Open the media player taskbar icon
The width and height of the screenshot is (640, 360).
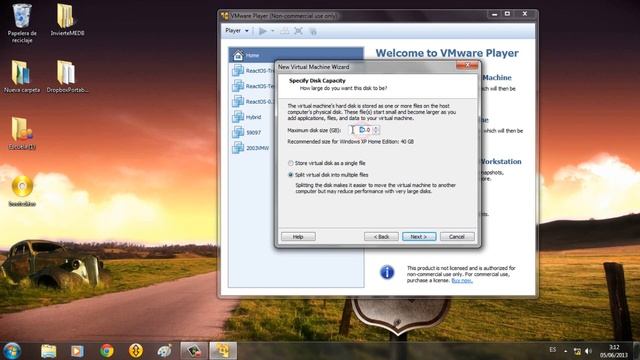pyautogui.click(x=77, y=351)
